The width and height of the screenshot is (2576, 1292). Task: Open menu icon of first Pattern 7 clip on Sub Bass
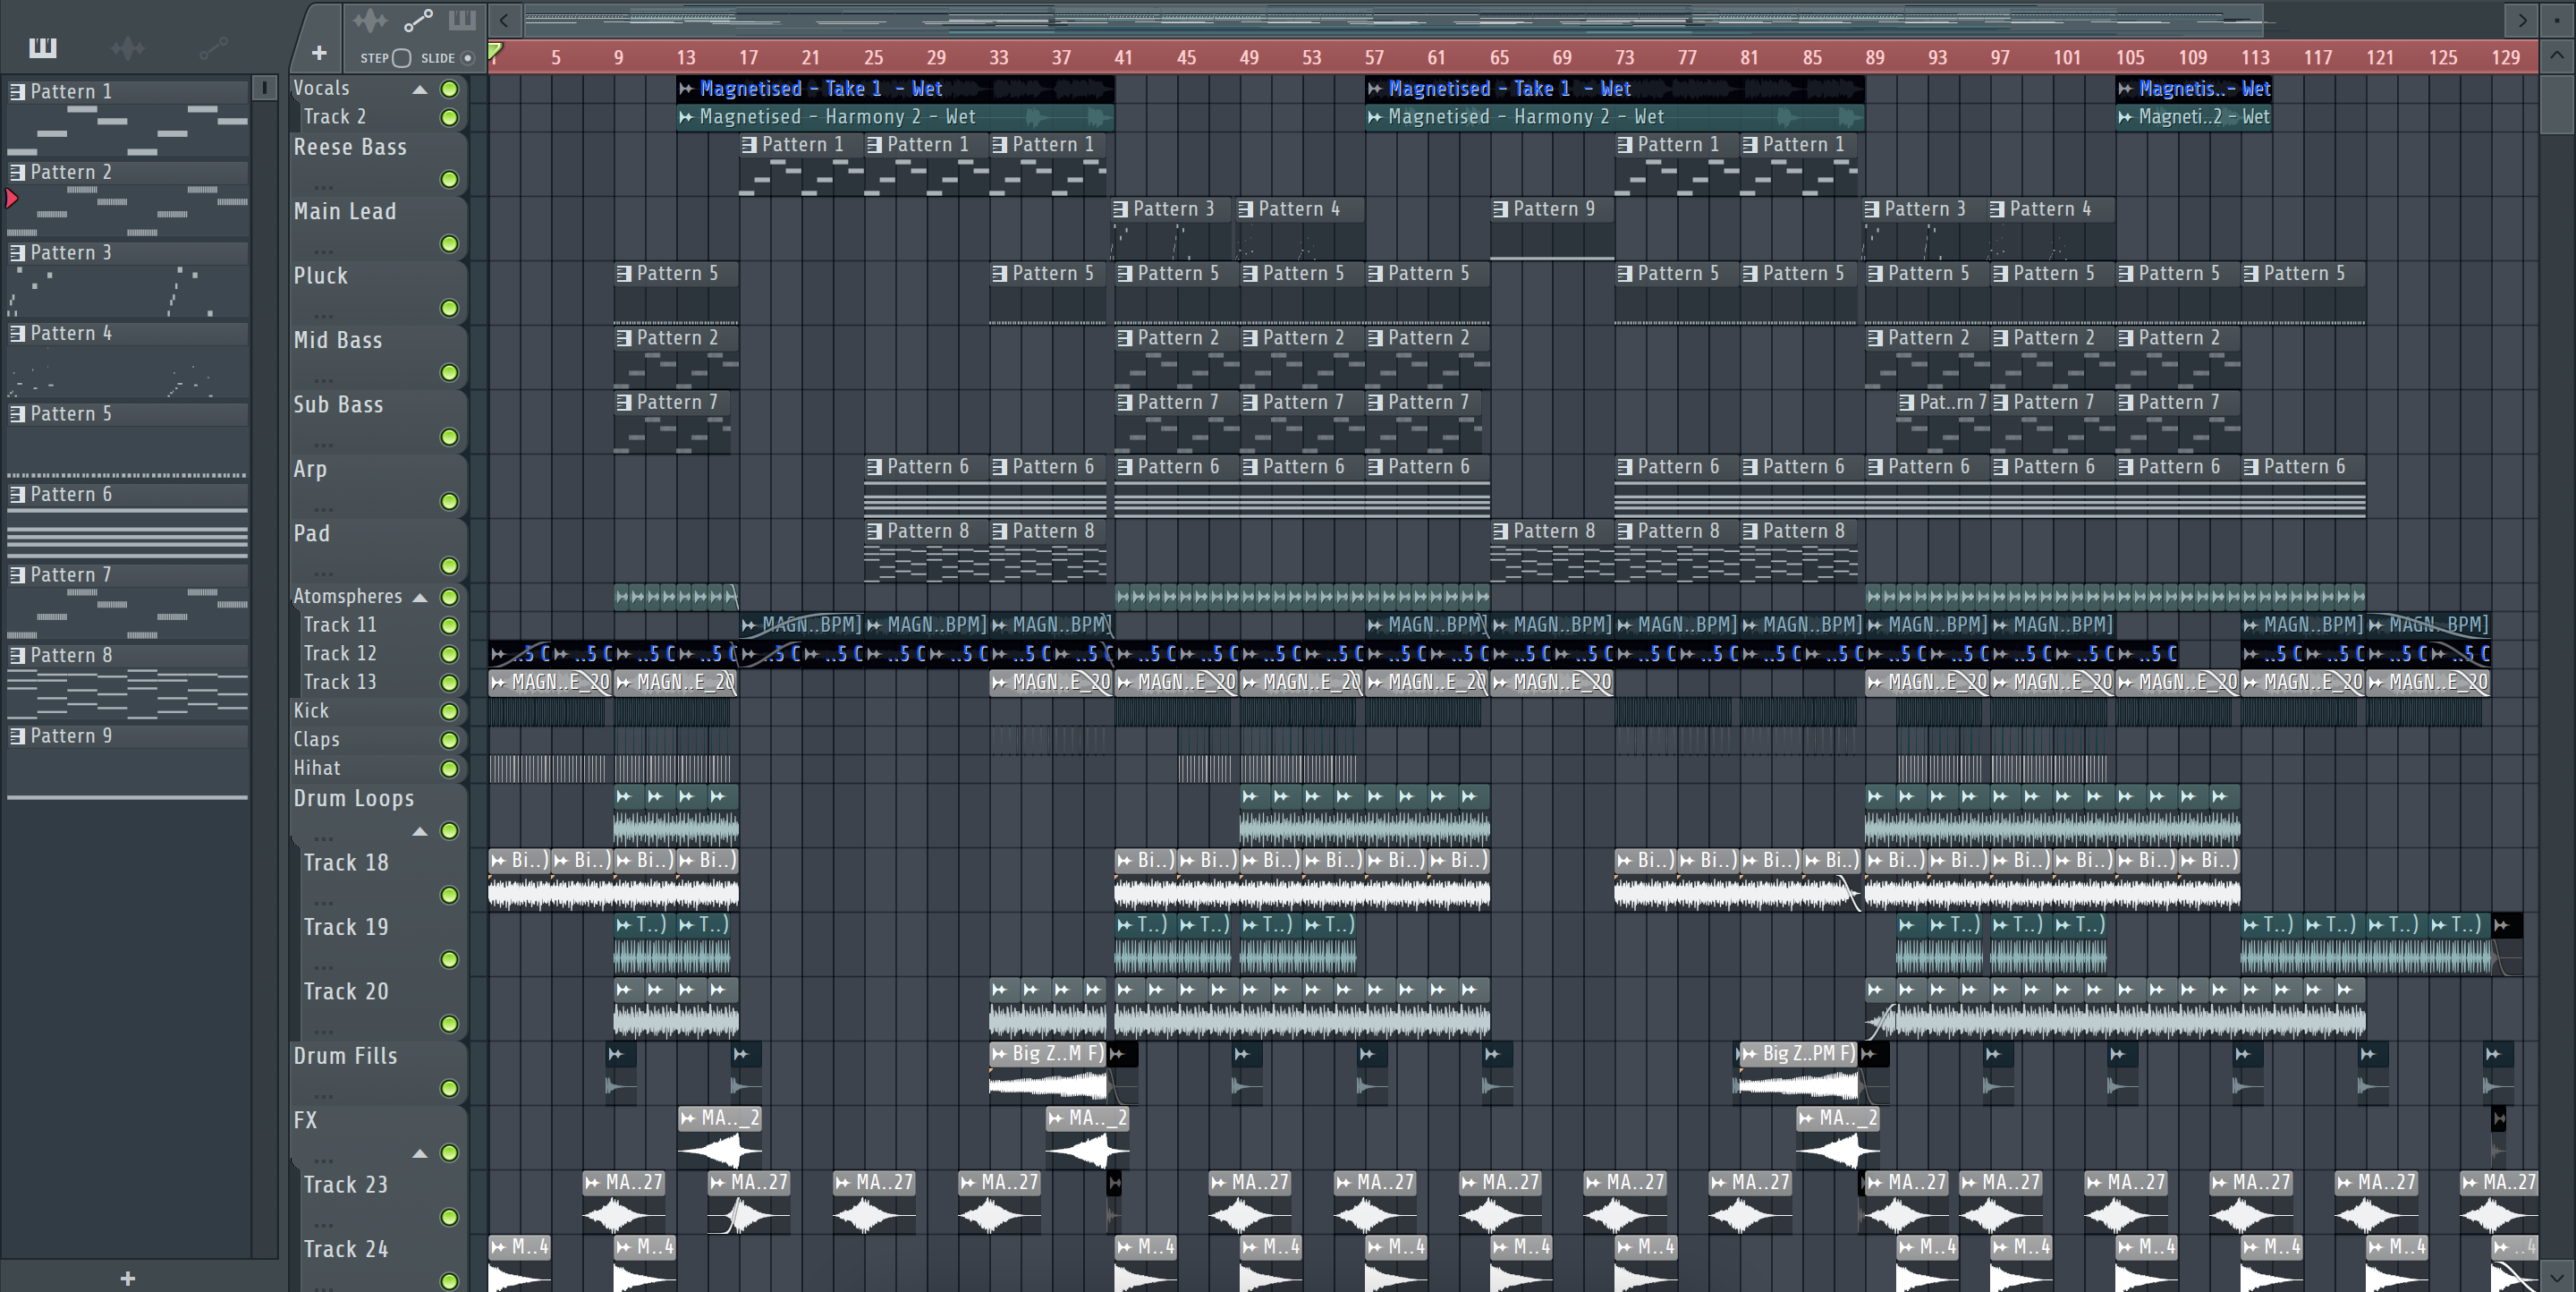coord(624,402)
